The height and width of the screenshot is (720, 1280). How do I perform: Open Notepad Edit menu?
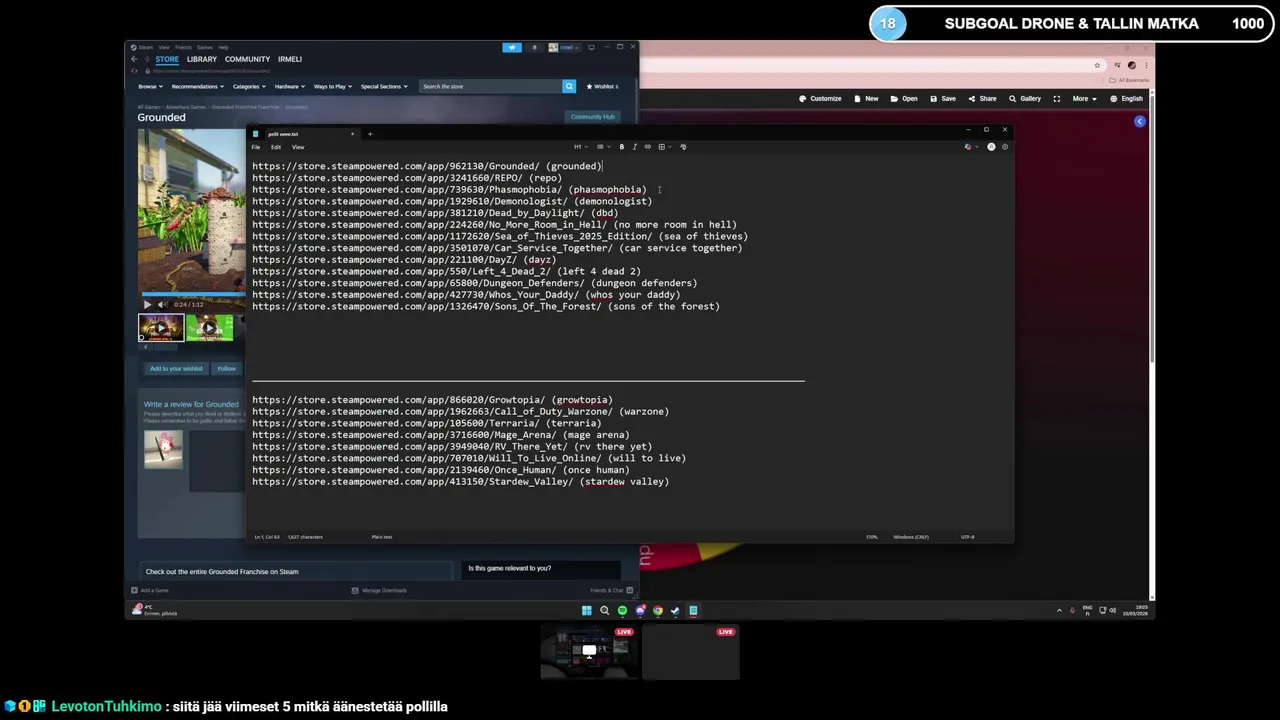[276, 147]
